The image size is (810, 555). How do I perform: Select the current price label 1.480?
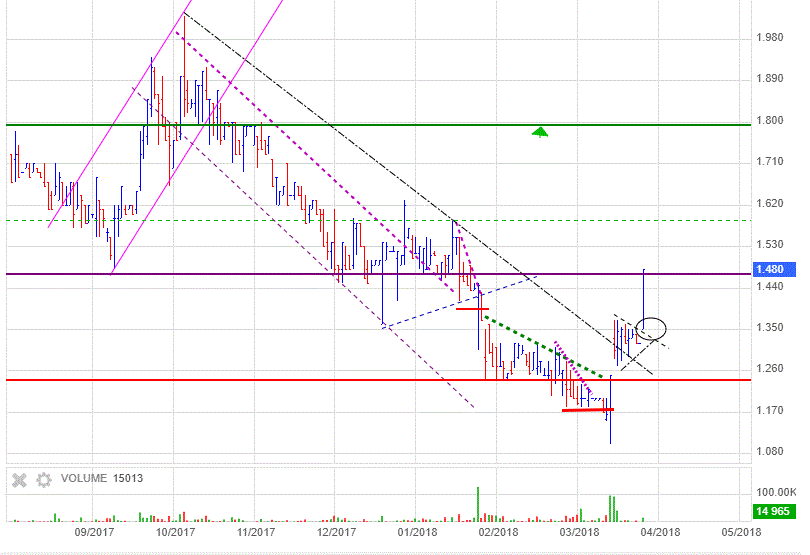click(773, 269)
